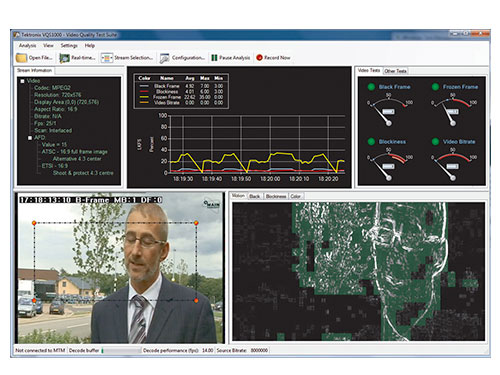Click the Black Frame green status indicator
This screenshot has width=500, height=375.
click(371, 87)
